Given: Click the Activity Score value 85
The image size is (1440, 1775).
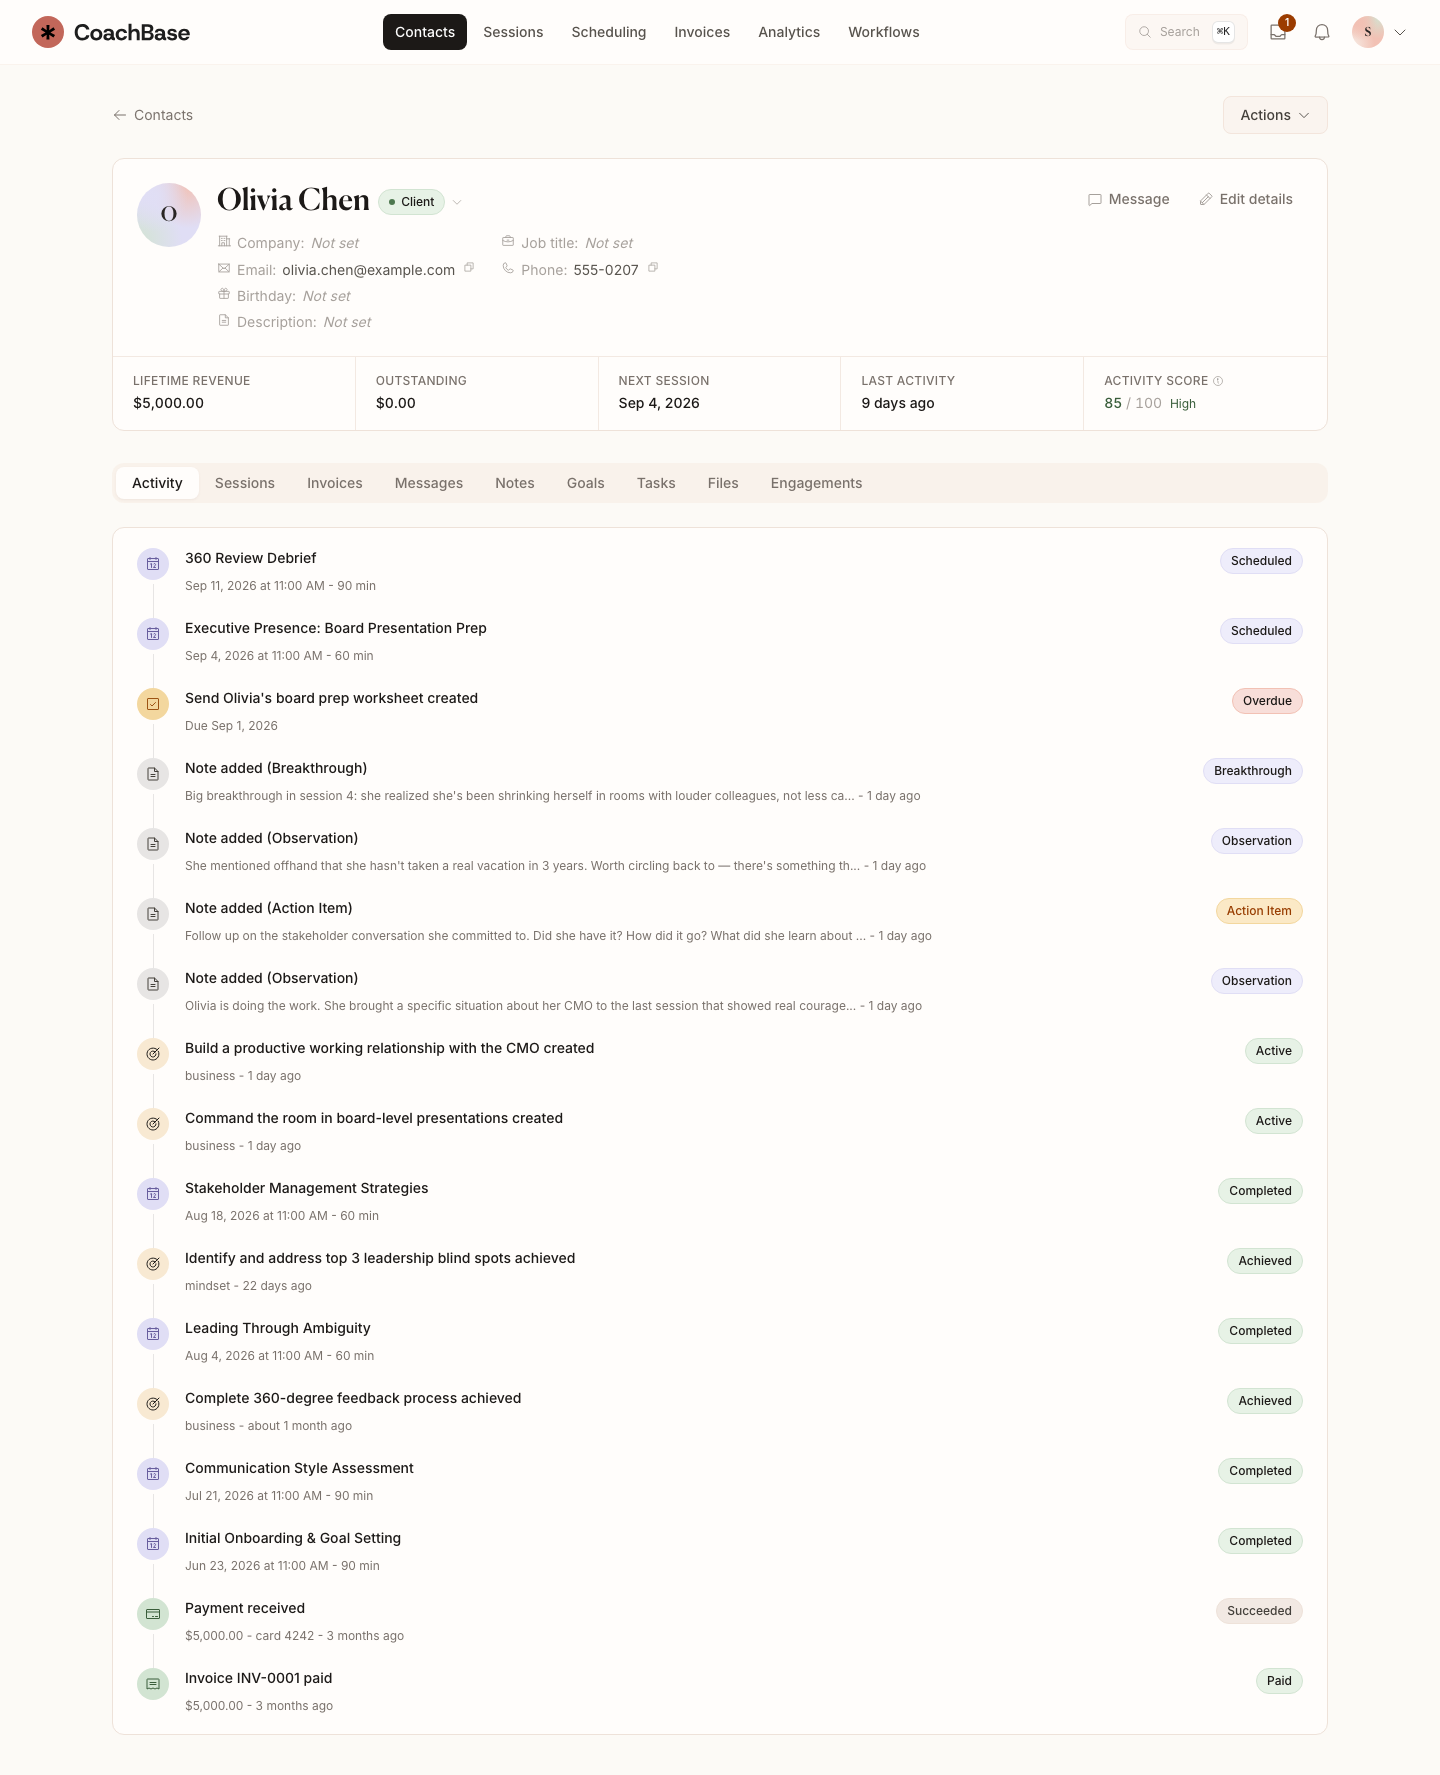Looking at the screenshot, I should pos(1113,403).
